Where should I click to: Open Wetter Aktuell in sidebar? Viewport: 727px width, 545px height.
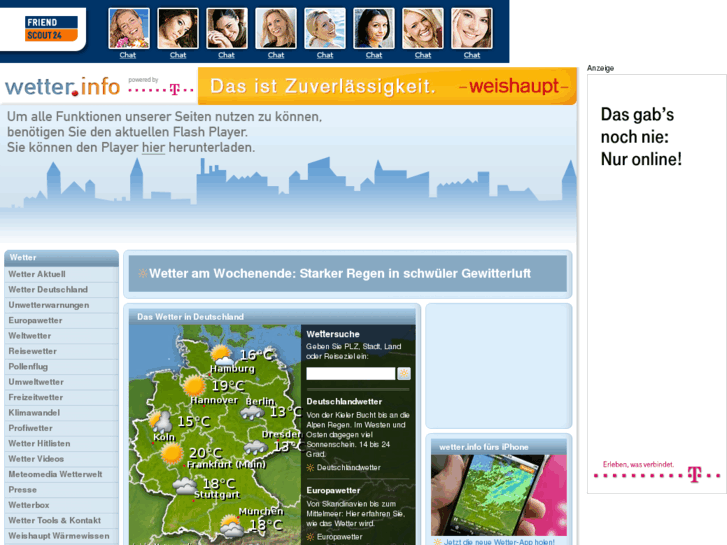(61, 274)
